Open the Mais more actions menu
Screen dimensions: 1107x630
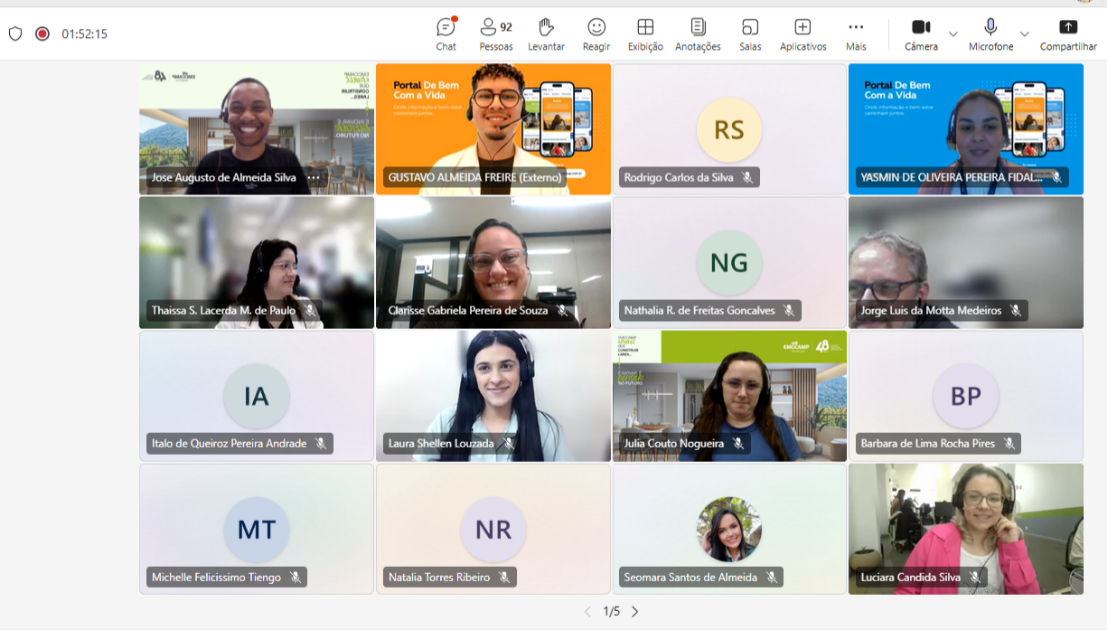[x=856, y=34]
